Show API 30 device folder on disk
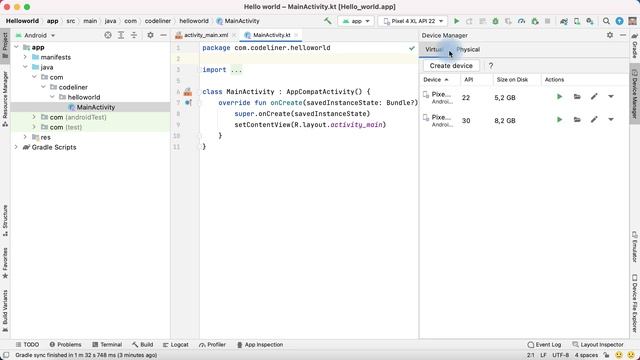This screenshot has width=640, height=360. click(577, 120)
